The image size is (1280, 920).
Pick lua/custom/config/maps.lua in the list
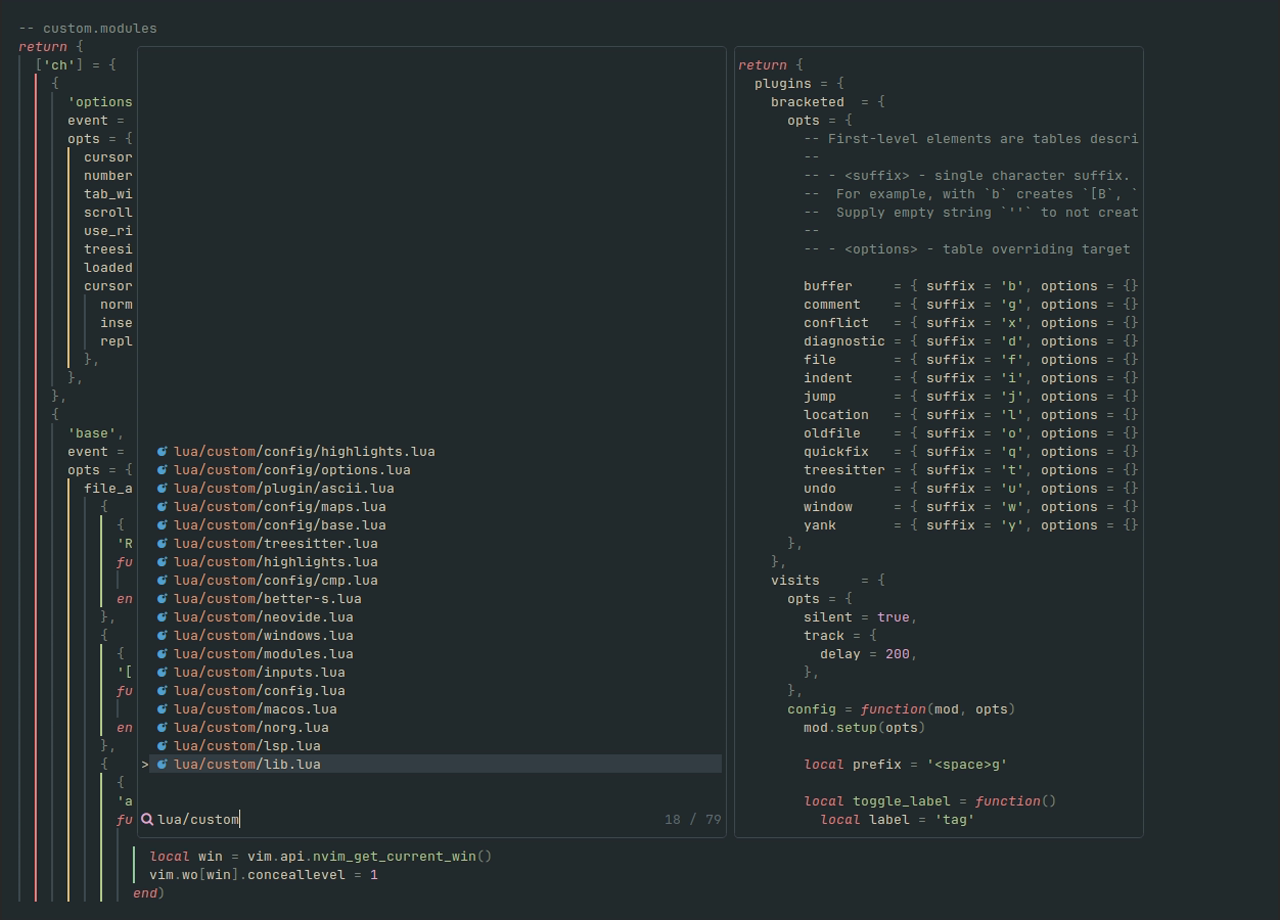click(x=280, y=507)
